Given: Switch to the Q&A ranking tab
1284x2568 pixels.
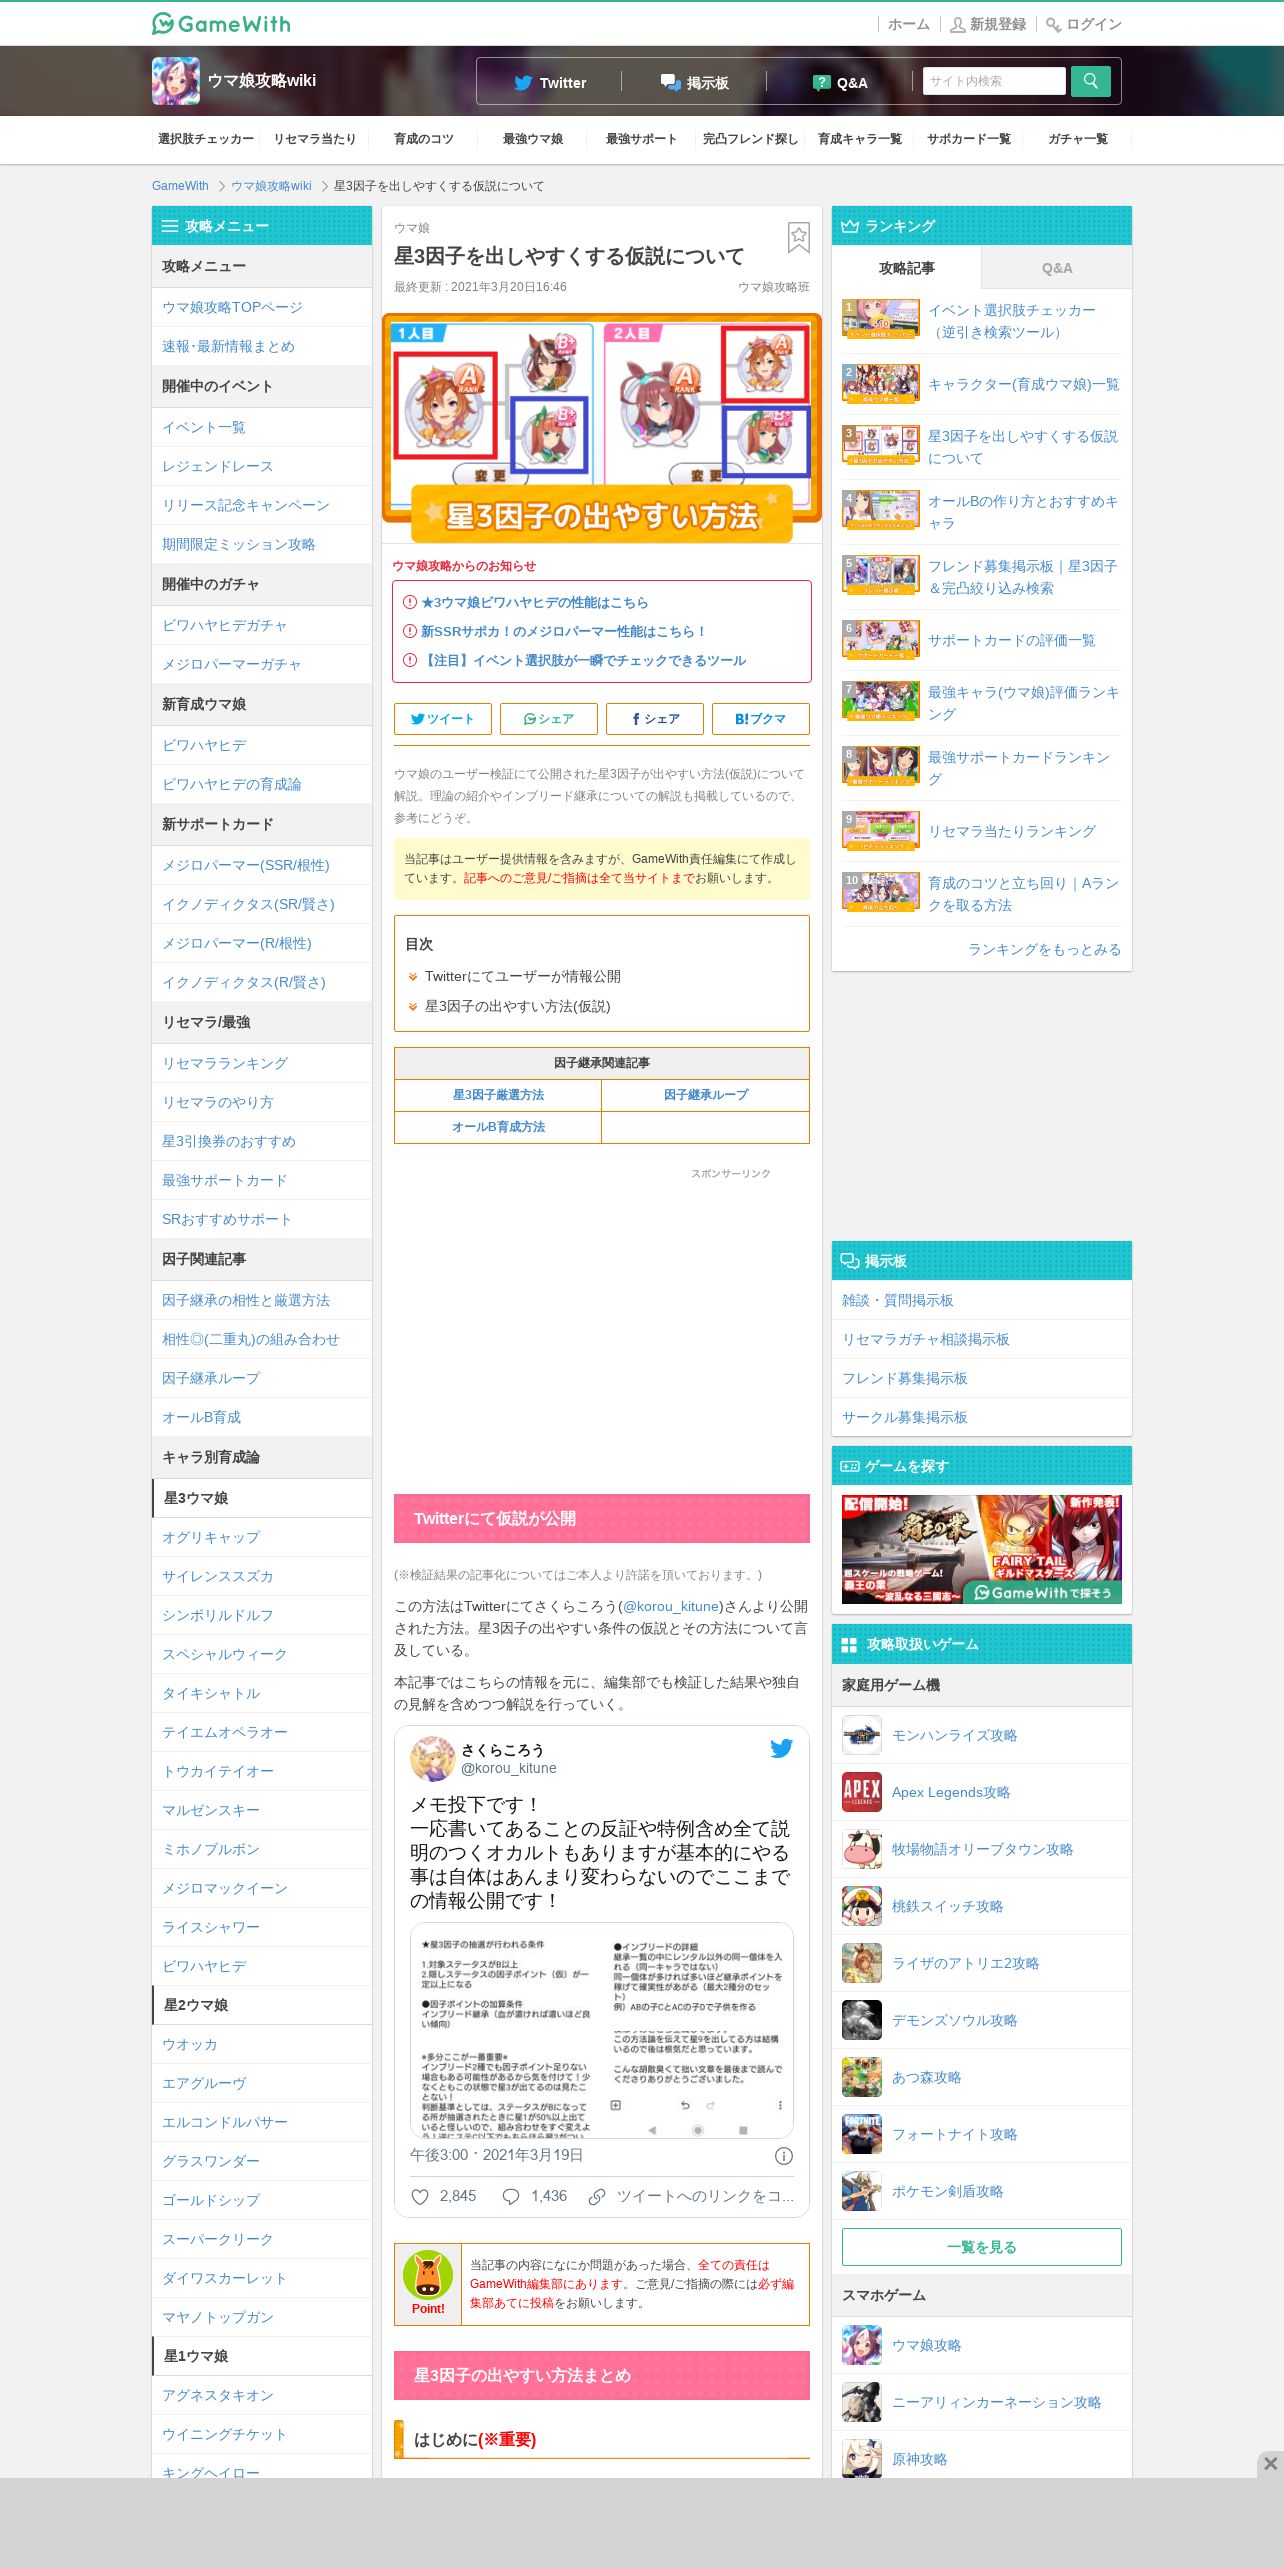Looking at the screenshot, I should [x=1057, y=268].
